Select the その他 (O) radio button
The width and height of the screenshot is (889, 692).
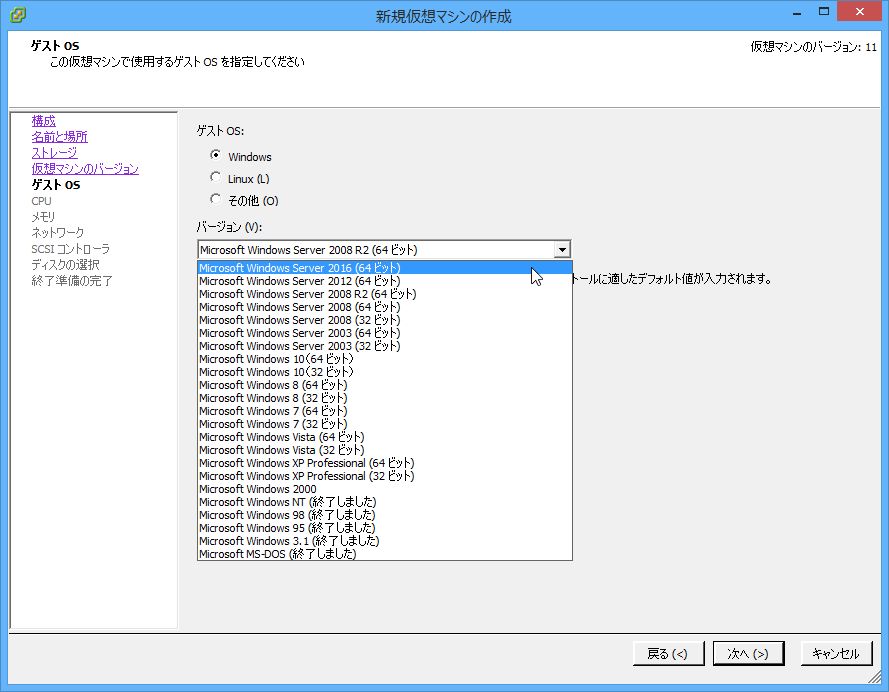coord(215,199)
